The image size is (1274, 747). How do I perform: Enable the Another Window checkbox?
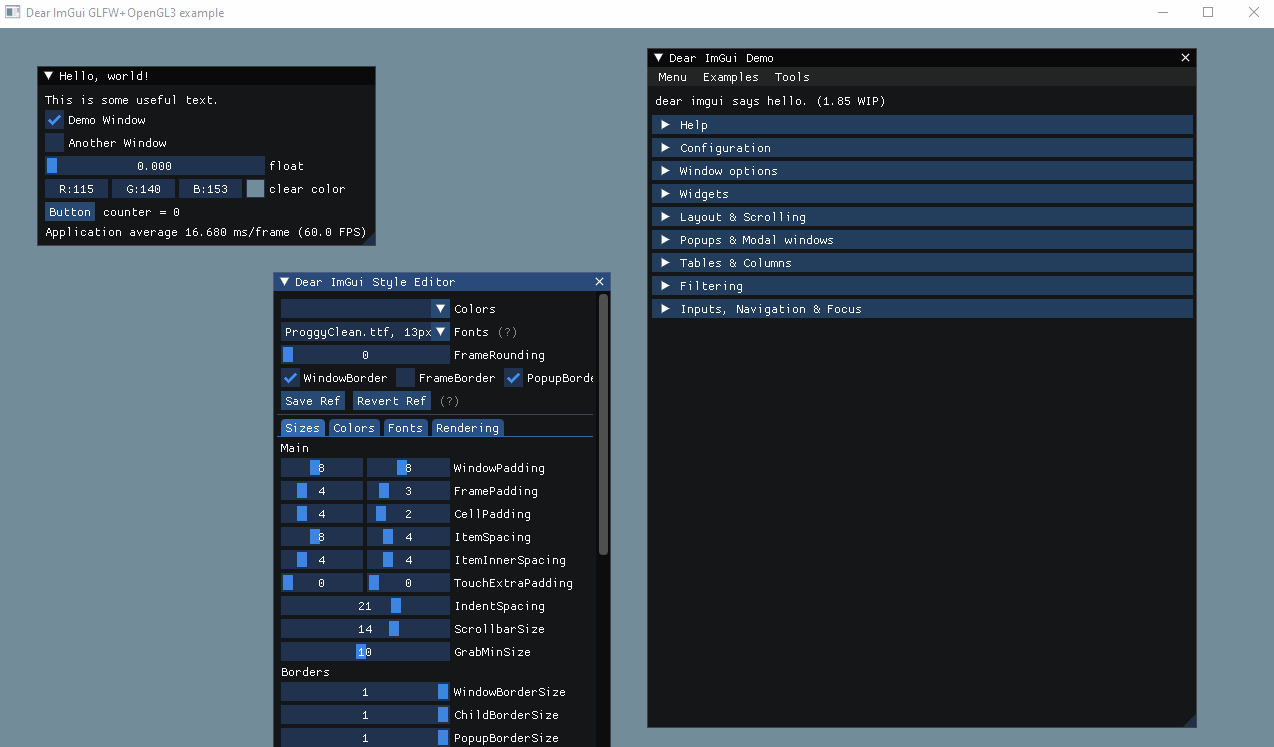pos(53,142)
